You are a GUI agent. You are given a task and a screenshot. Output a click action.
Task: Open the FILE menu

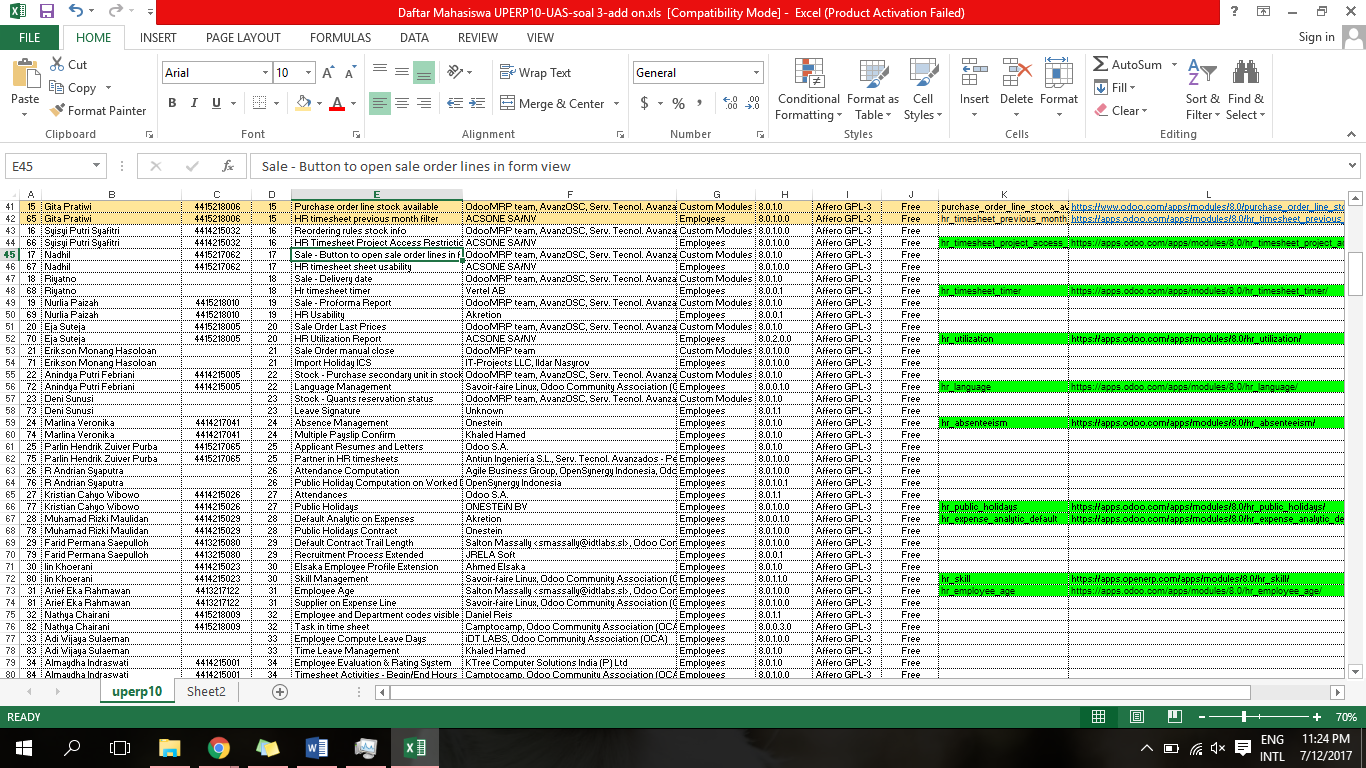30,37
